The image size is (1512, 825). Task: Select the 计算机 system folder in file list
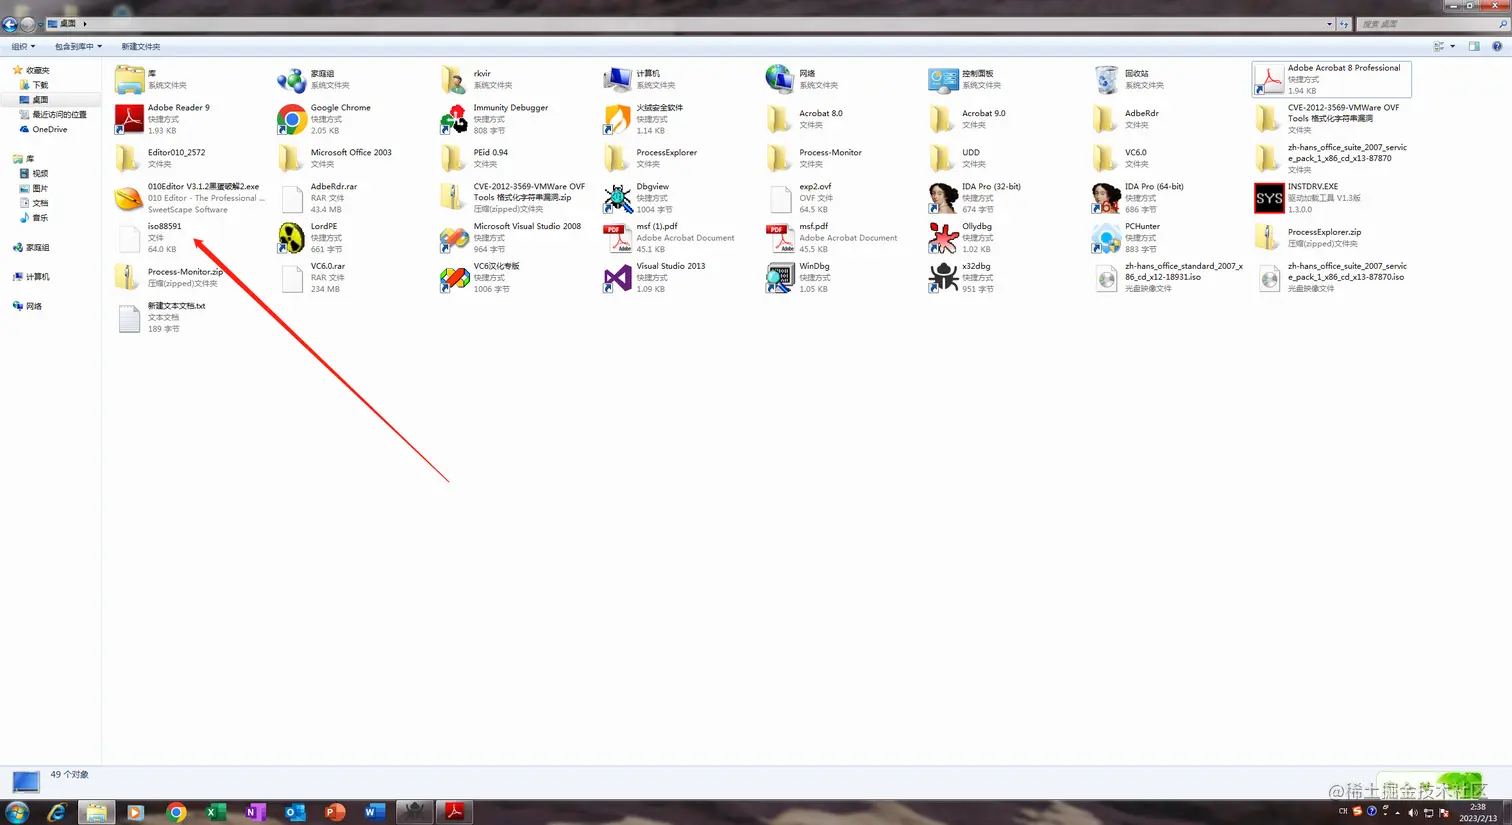tap(618, 79)
